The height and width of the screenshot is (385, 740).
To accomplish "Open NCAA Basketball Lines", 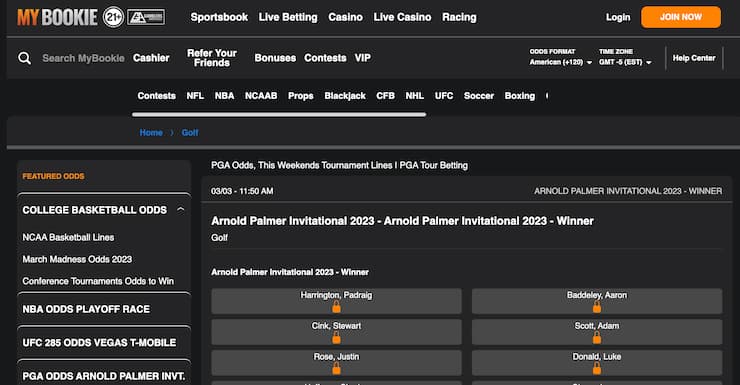I will point(68,237).
